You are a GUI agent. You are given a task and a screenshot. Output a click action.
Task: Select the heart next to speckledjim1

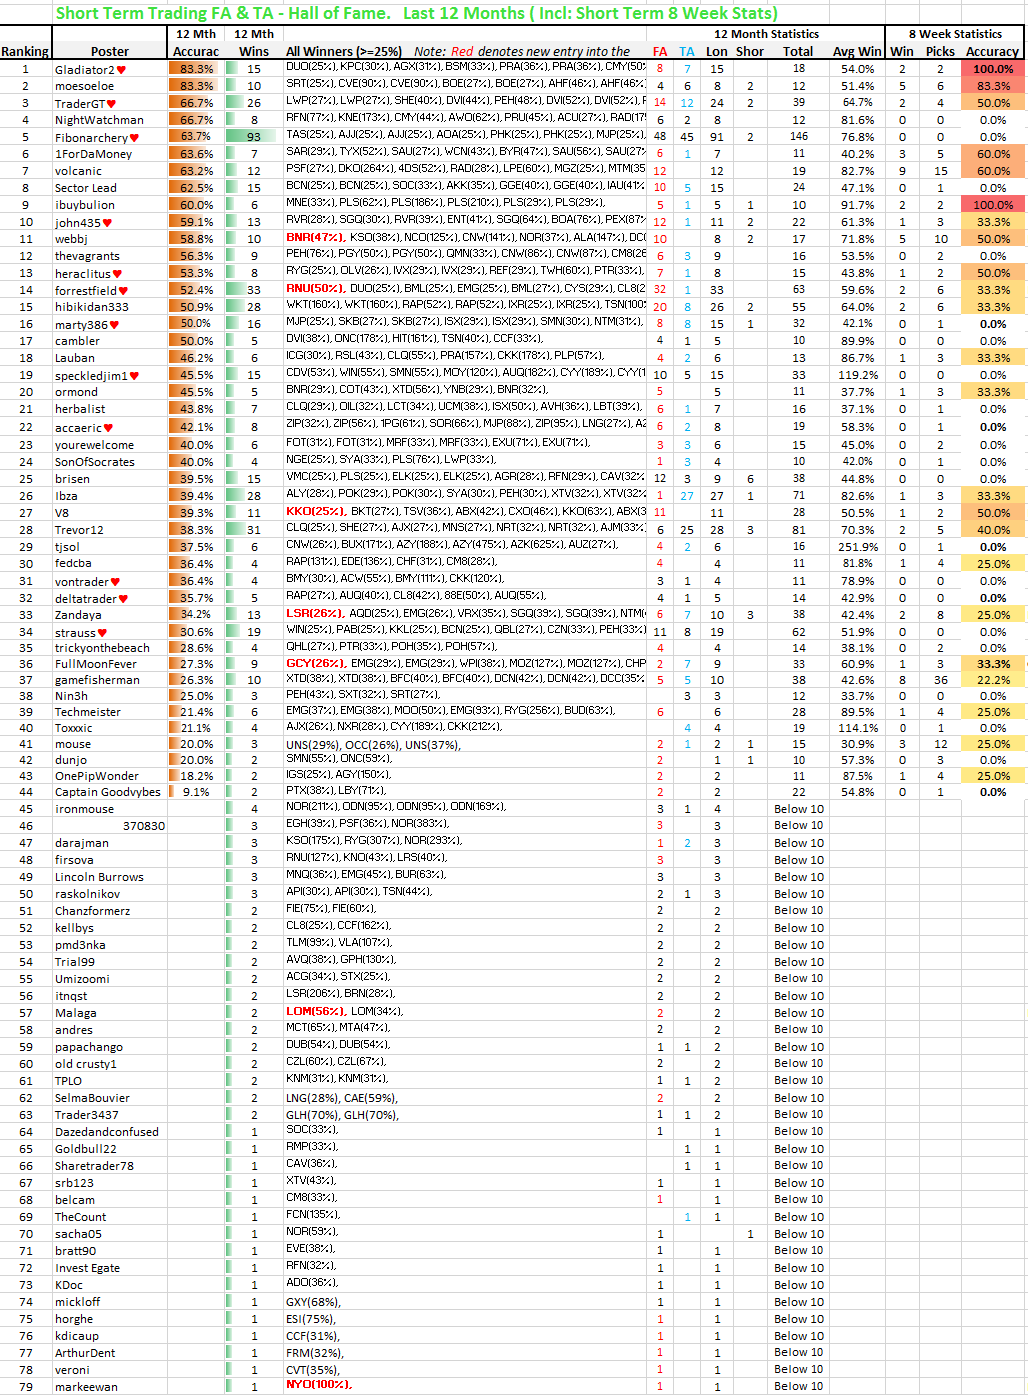pos(134,376)
